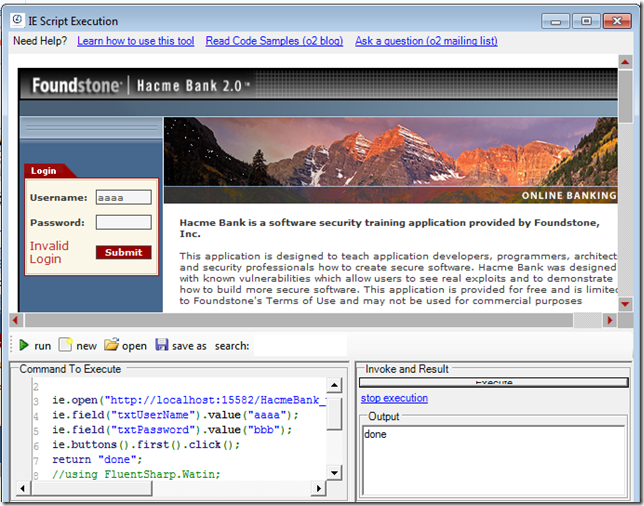The image size is (644, 506).
Task: Focus the Username input field
Action: click(x=124, y=198)
